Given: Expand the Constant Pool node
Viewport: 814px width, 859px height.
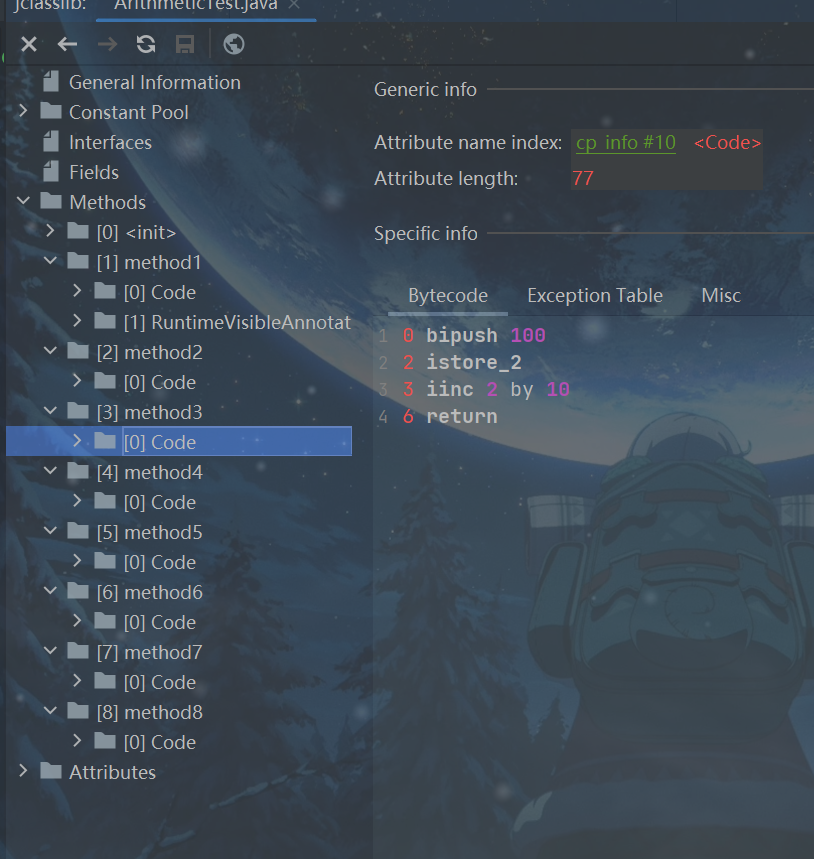Looking at the screenshot, I should tap(24, 112).
